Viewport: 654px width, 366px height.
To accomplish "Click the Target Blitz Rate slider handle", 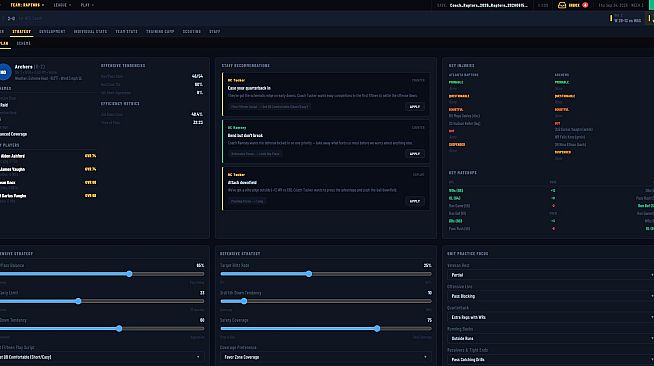I will pyautogui.click(x=309, y=274).
